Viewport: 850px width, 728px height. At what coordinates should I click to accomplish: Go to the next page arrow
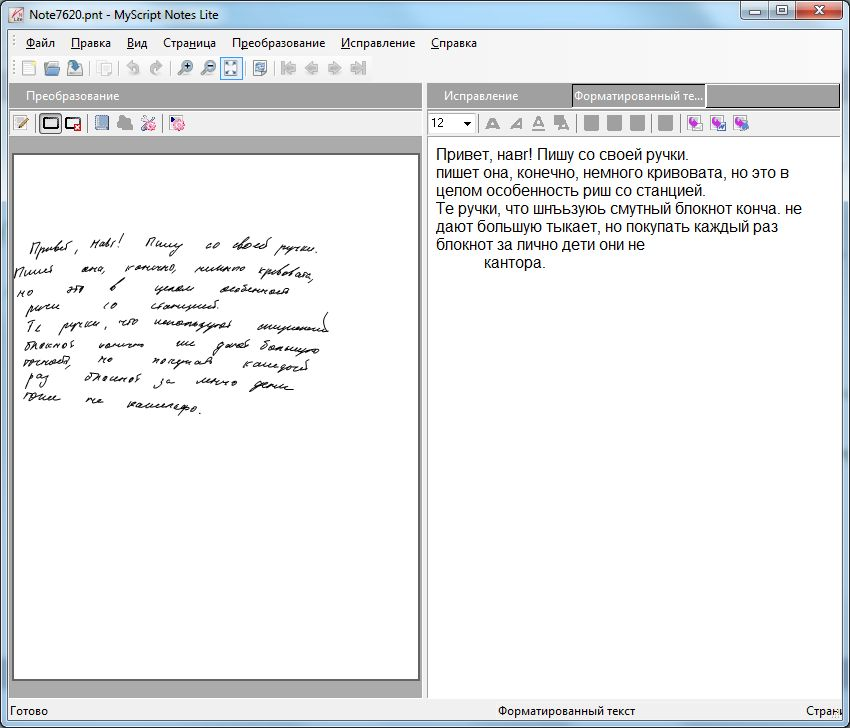coord(335,68)
